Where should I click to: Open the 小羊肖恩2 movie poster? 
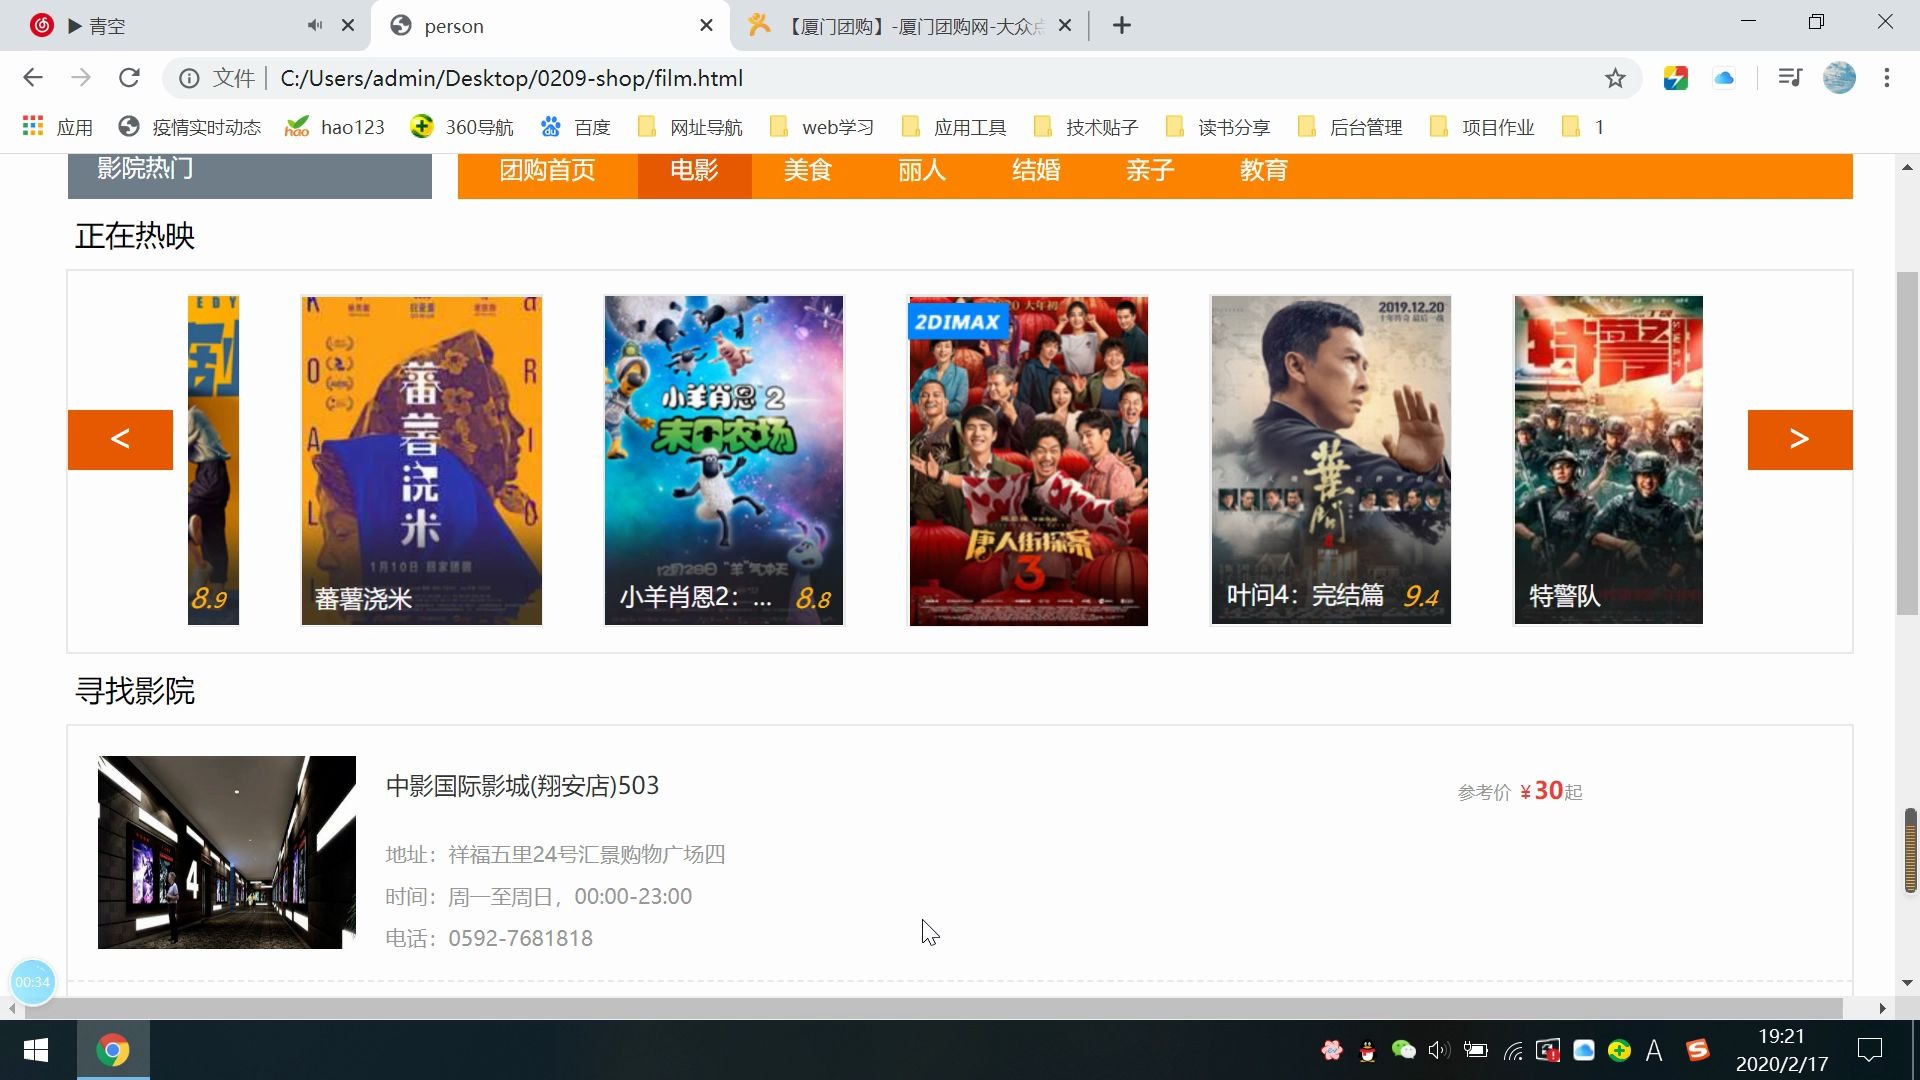pyautogui.click(x=724, y=460)
